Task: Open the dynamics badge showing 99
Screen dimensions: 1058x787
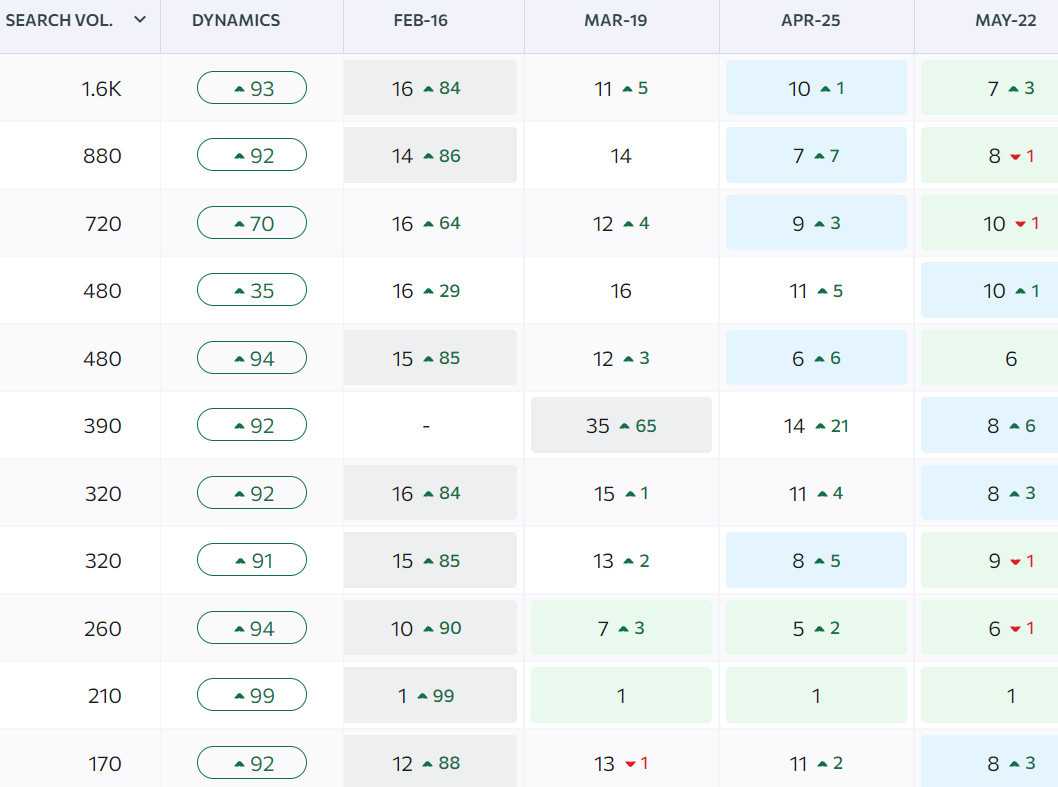Action: [252, 696]
